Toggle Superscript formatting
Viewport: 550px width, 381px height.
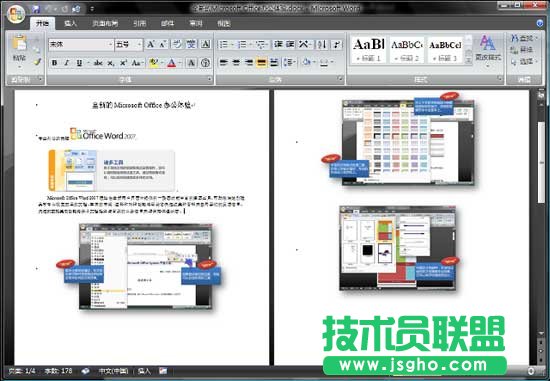tap(123, 63)
